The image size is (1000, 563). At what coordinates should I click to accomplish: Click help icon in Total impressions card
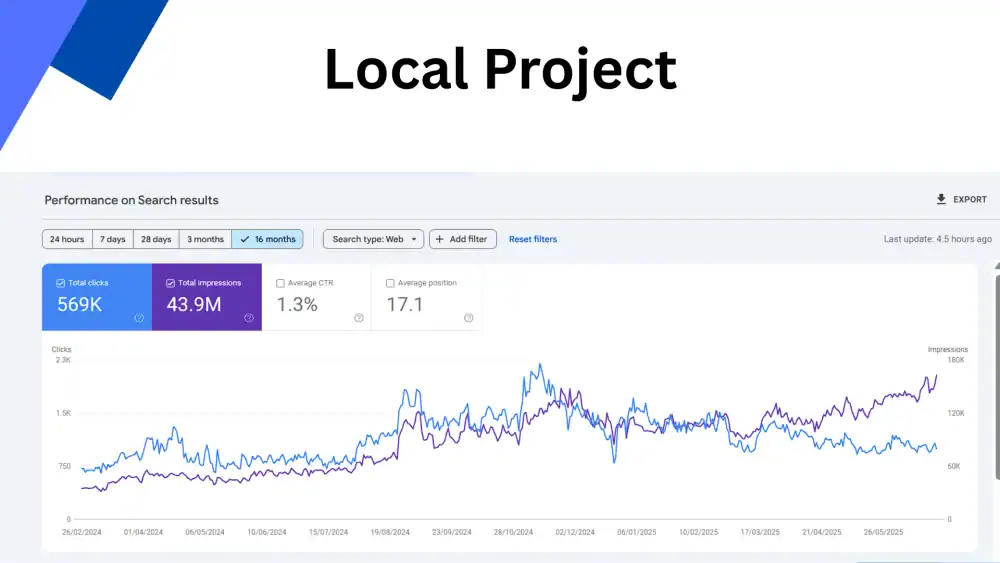coord(249,318)
